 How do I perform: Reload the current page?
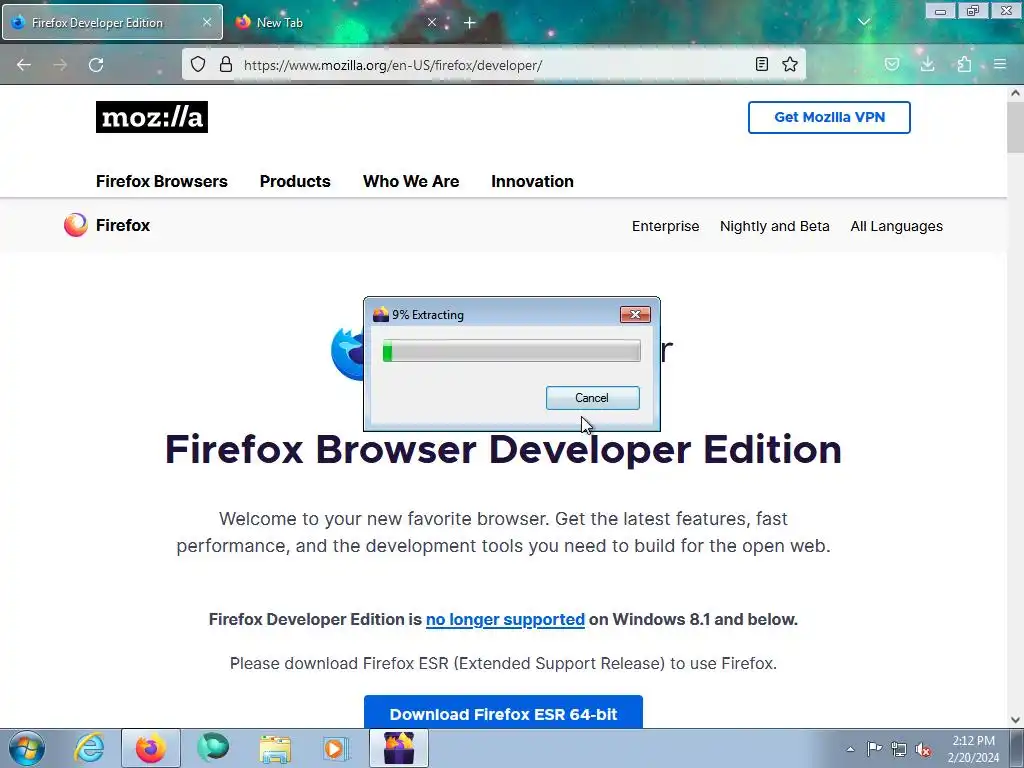click(96, 65)
